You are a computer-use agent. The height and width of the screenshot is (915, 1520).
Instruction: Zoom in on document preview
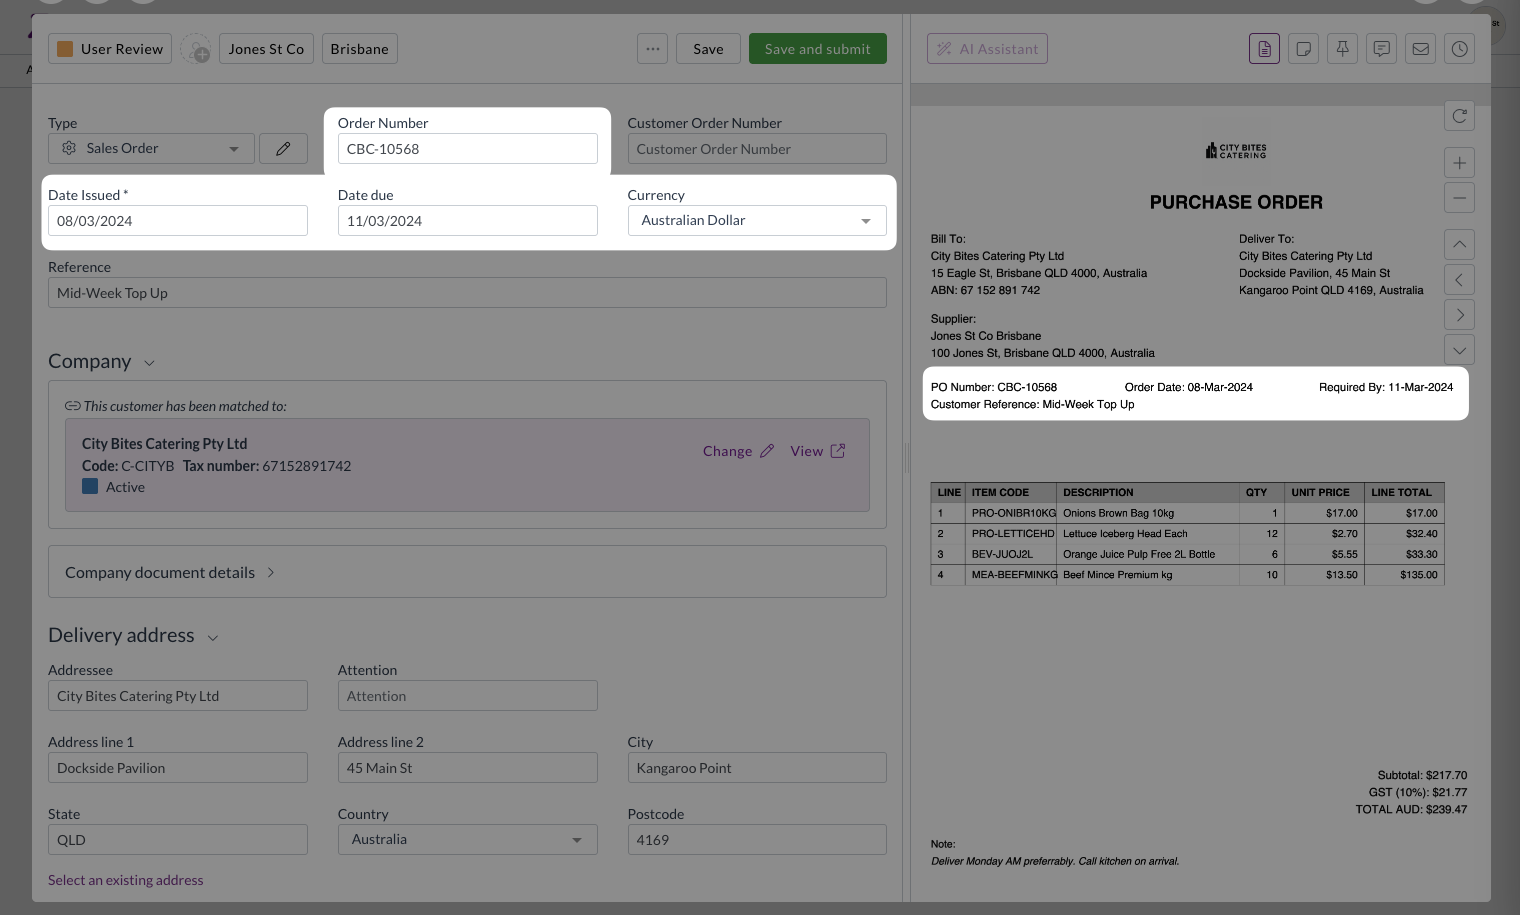pos(1459,163)
